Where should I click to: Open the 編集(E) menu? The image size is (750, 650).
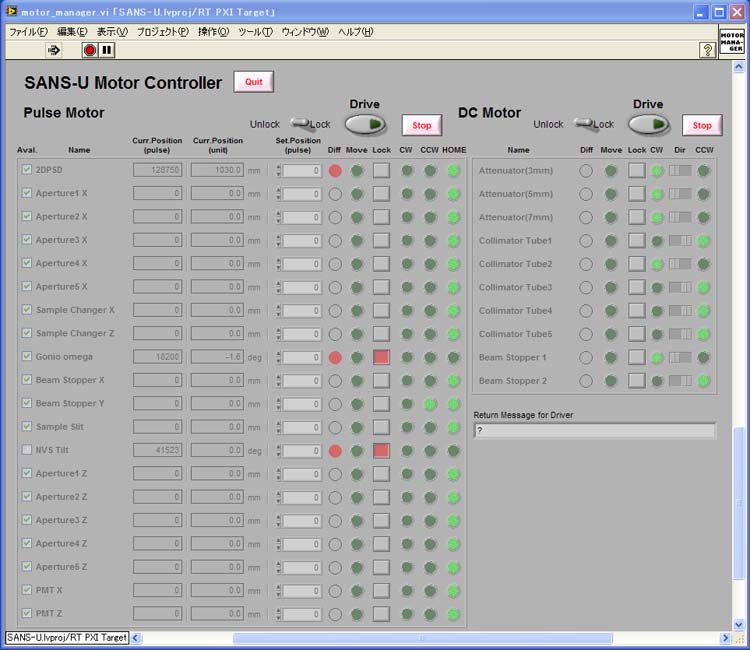(x=72, y=32)
